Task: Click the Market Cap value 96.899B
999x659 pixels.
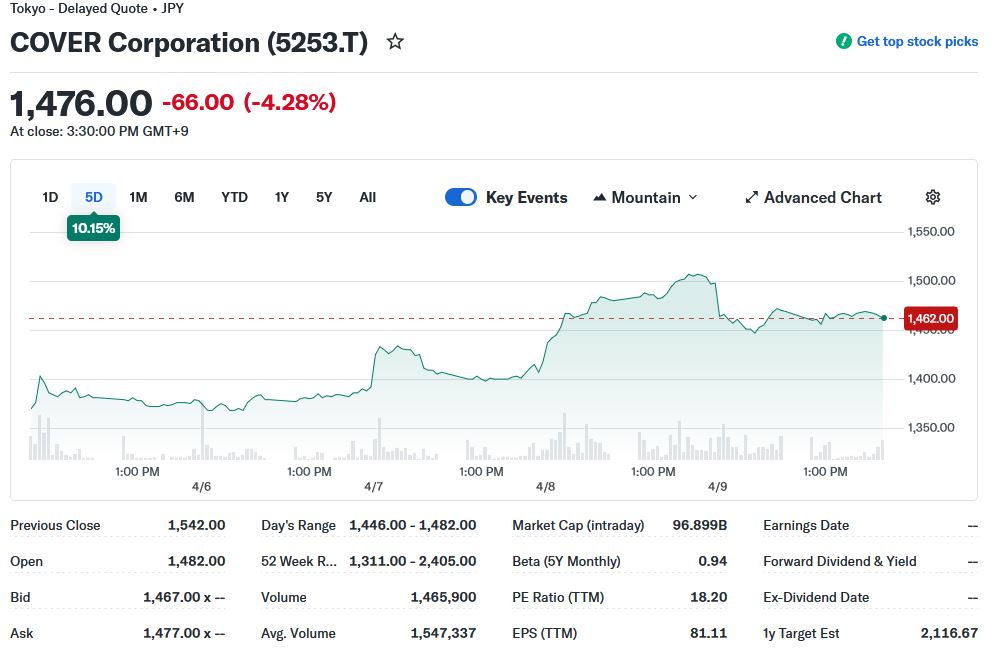Action: coord(700,526)
